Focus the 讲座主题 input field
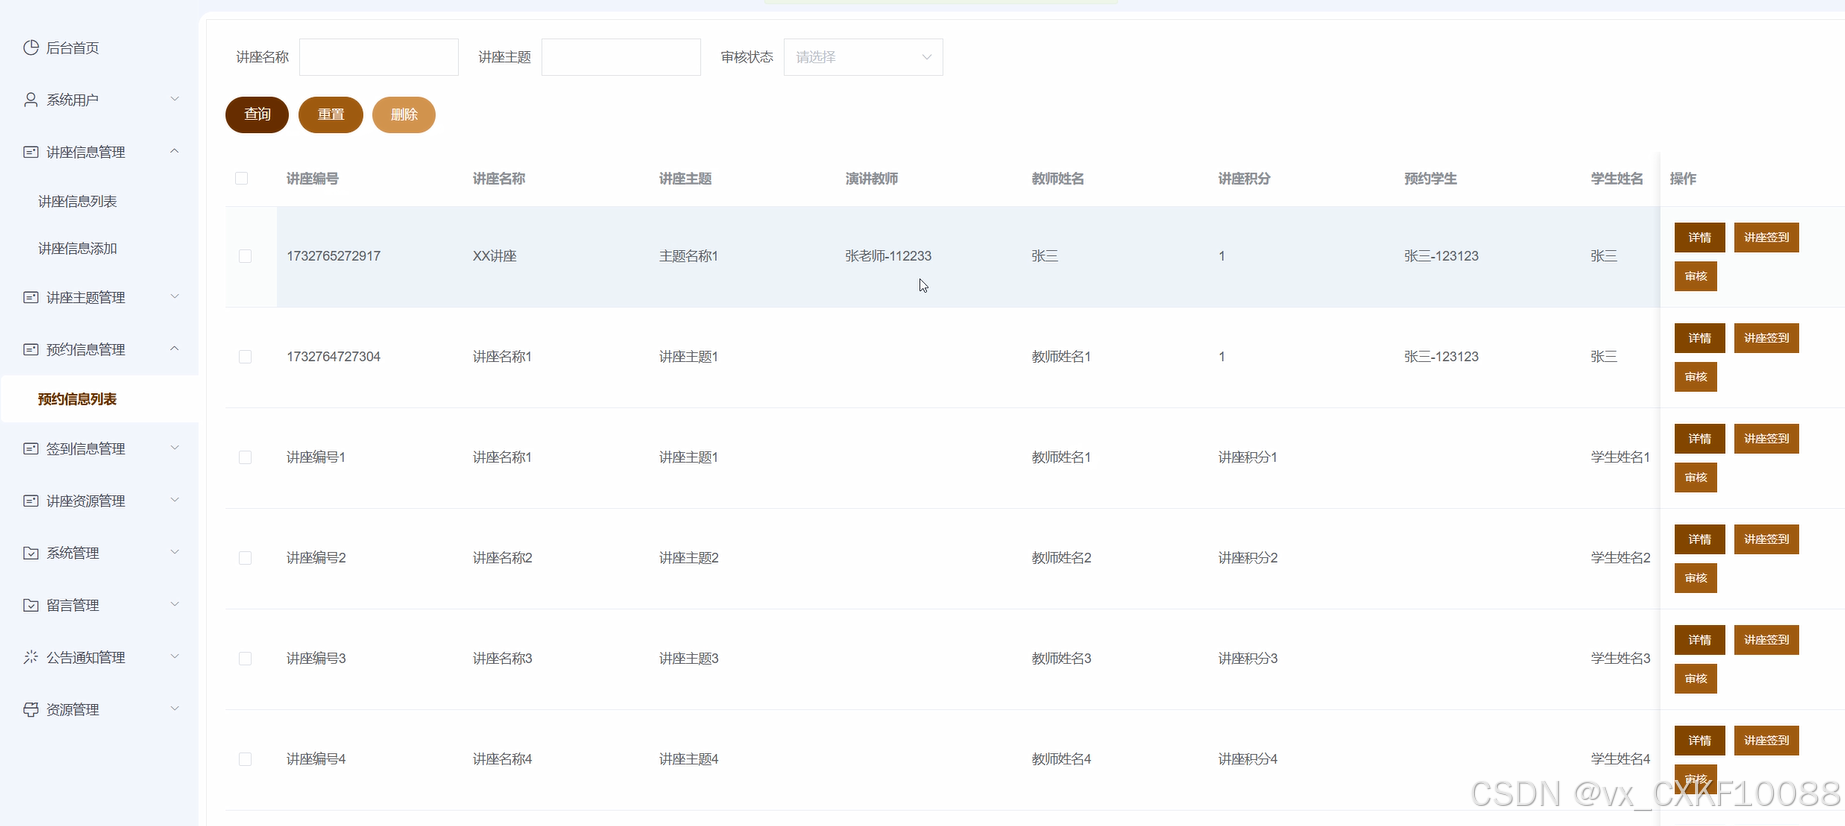1845x826 pixels. click(621, 57)
